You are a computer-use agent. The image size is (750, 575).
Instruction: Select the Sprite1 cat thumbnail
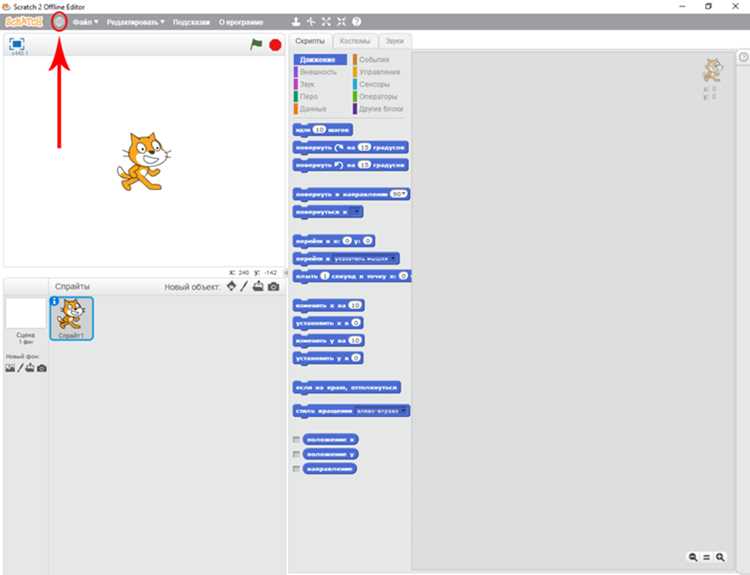point(71,319)
